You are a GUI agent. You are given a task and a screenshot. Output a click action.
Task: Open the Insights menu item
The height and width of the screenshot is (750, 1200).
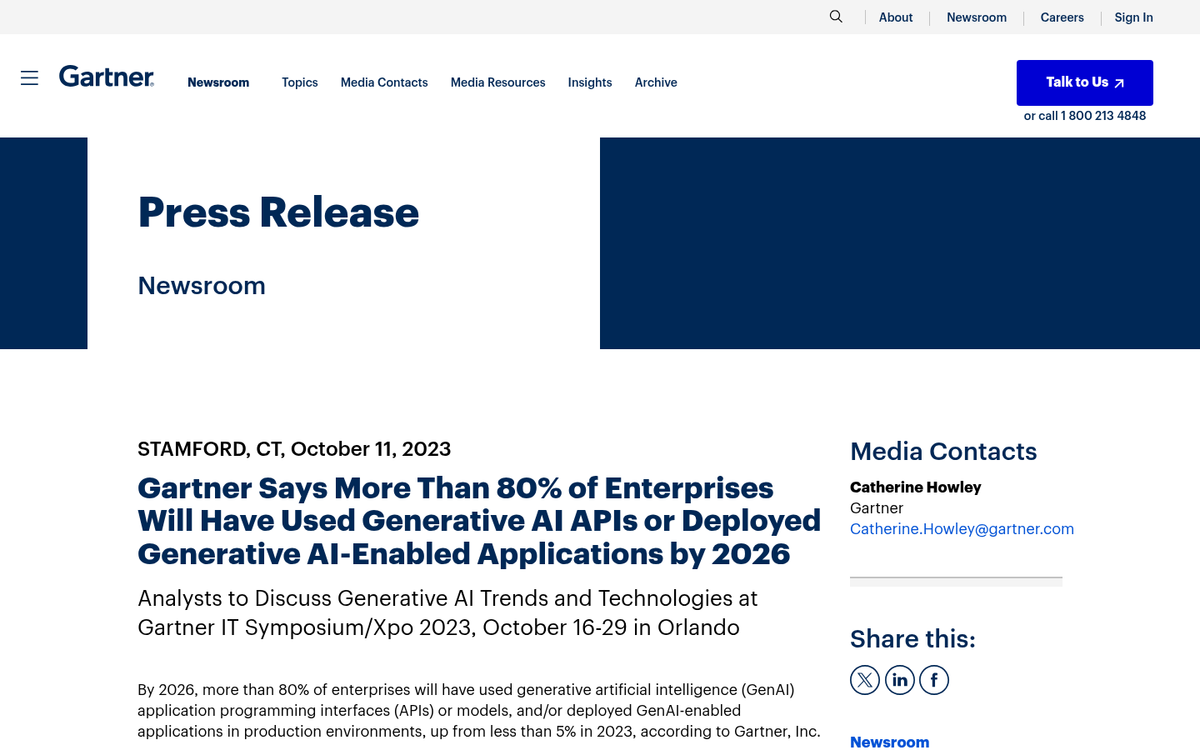[x=590, y=83]
